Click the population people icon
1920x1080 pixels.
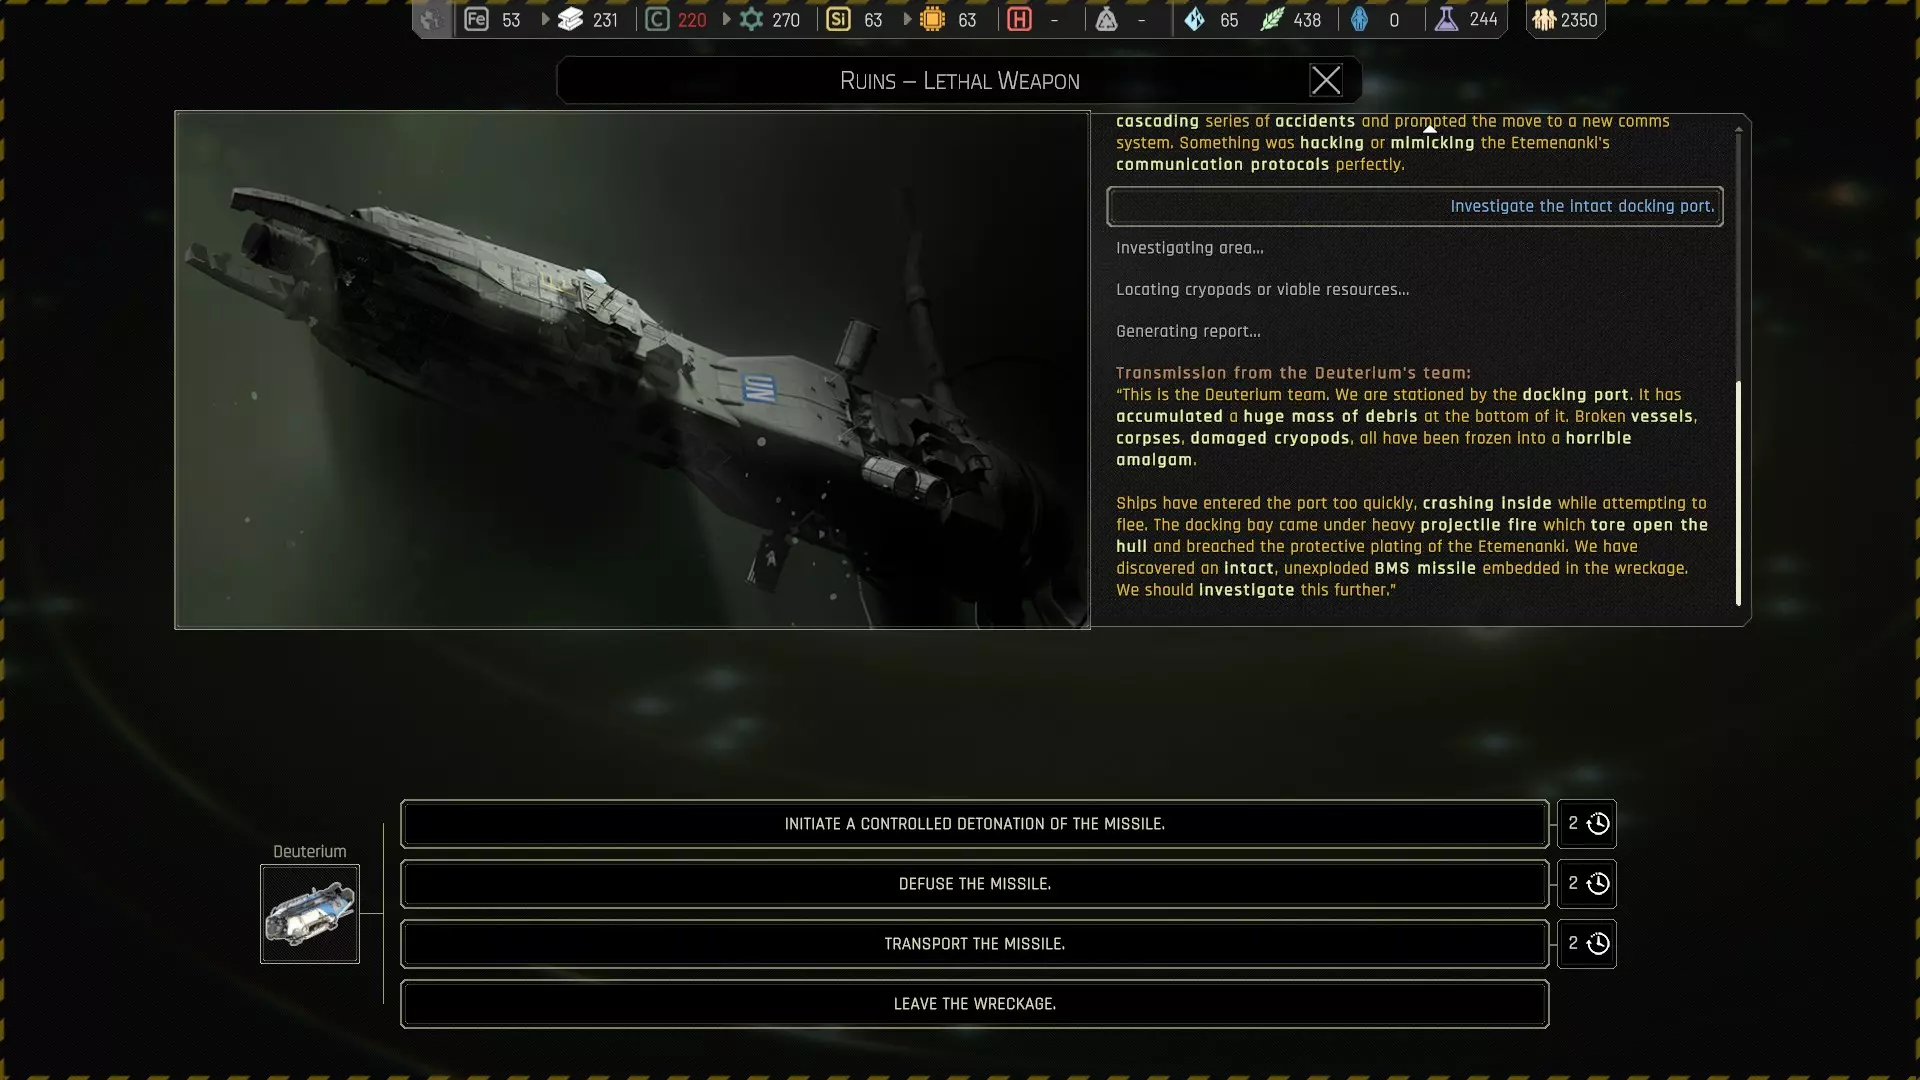pyautogui.click(x=1544, y=19)
